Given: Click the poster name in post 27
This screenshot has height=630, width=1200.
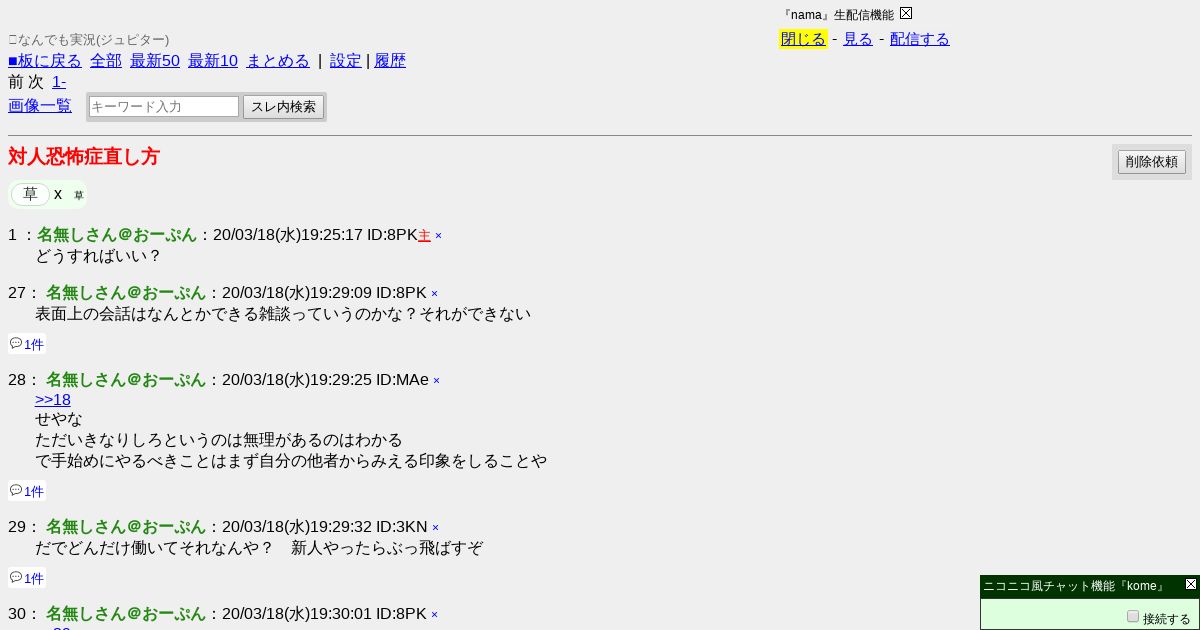Looking at the screenshot, I should [x=126, y=293].
